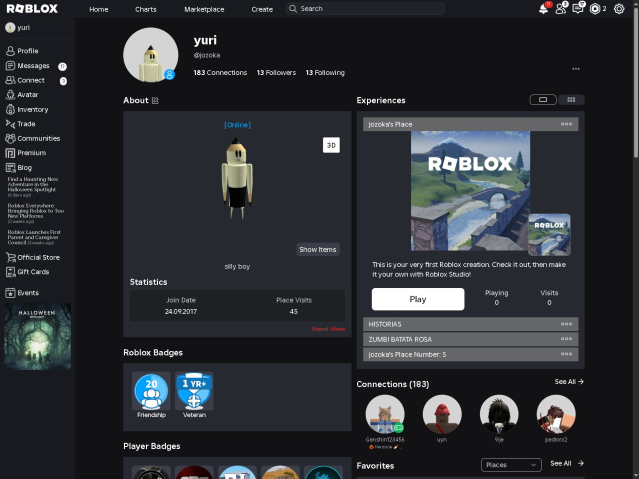Toggle the avatar 3D view

point(331,145)
